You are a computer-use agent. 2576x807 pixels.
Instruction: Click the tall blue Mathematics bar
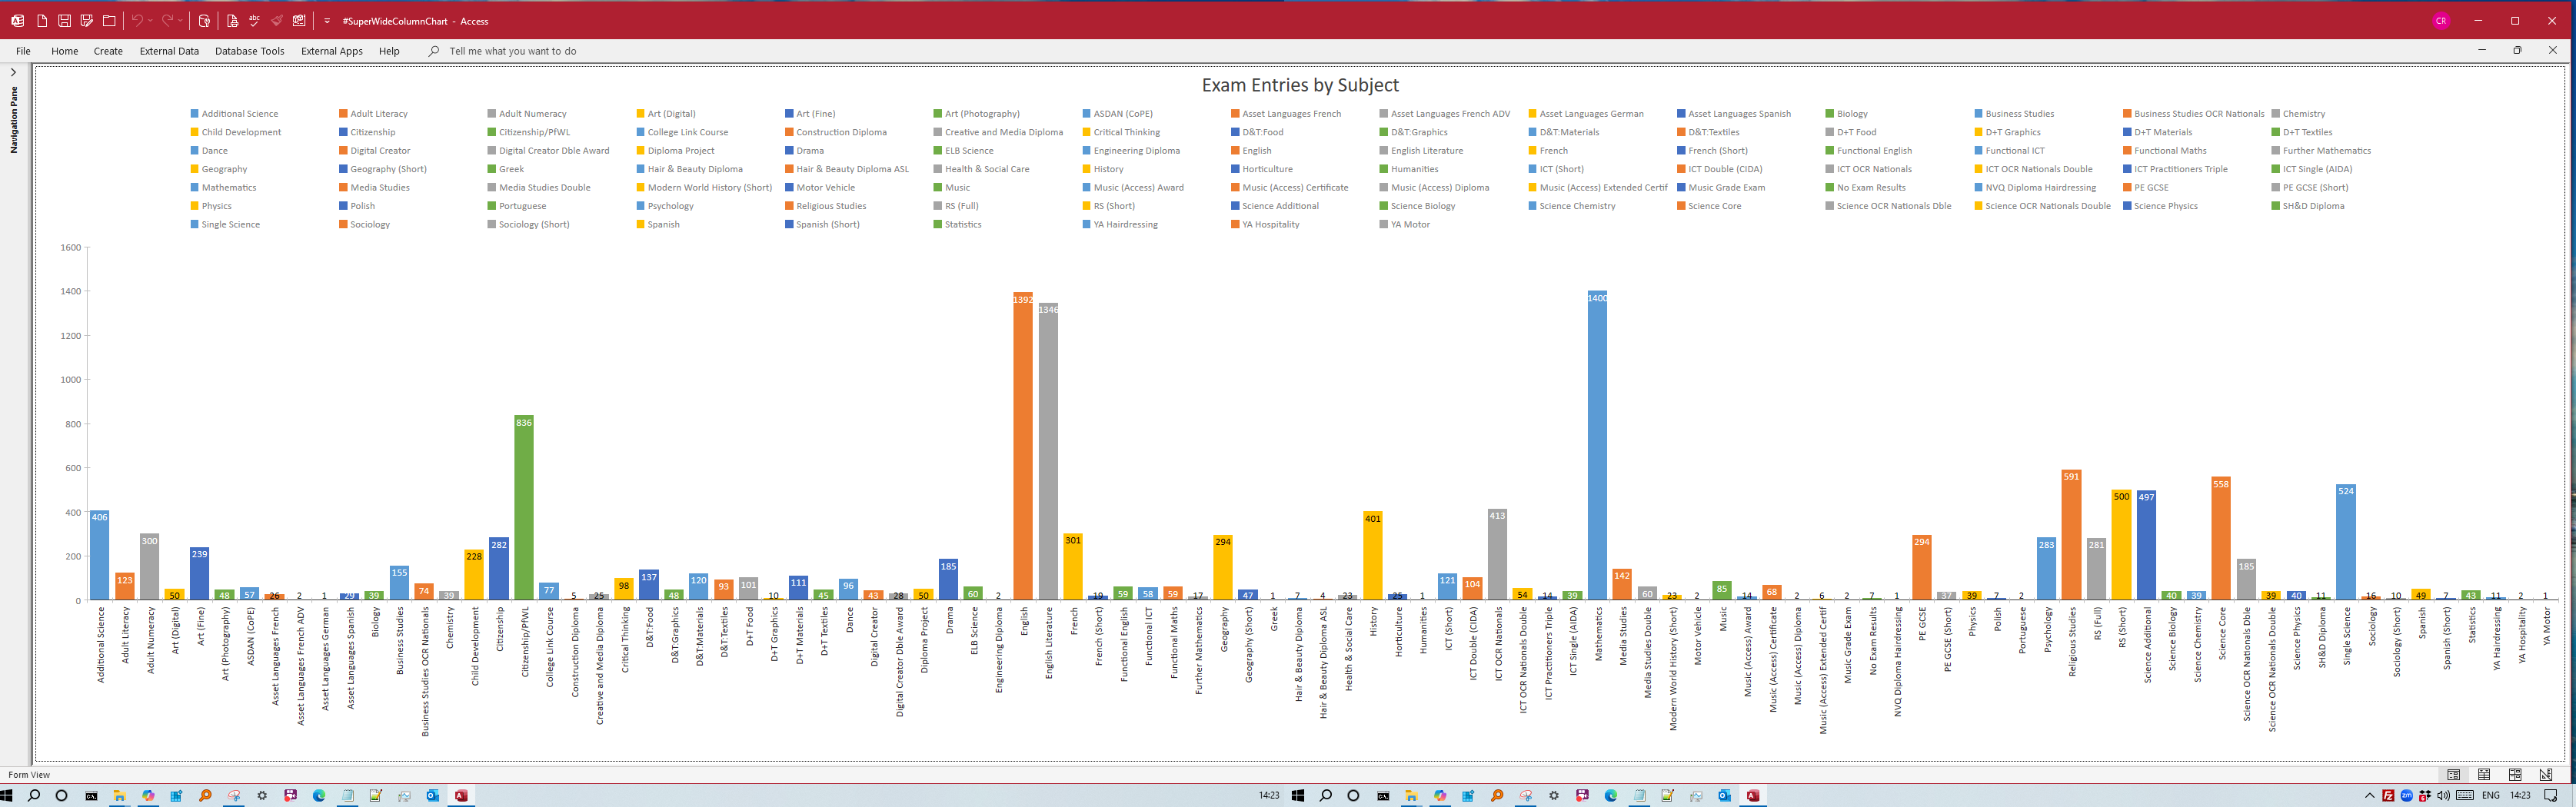[1597, 446]
